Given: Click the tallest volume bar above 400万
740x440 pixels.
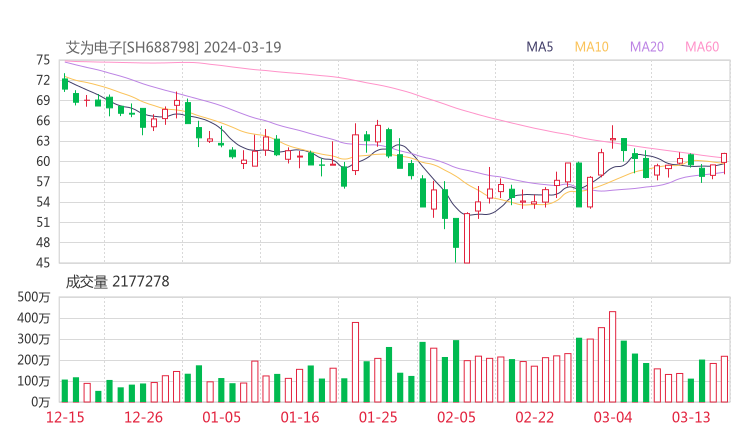Looking at the screenshot, I should [x=613, y=356].
